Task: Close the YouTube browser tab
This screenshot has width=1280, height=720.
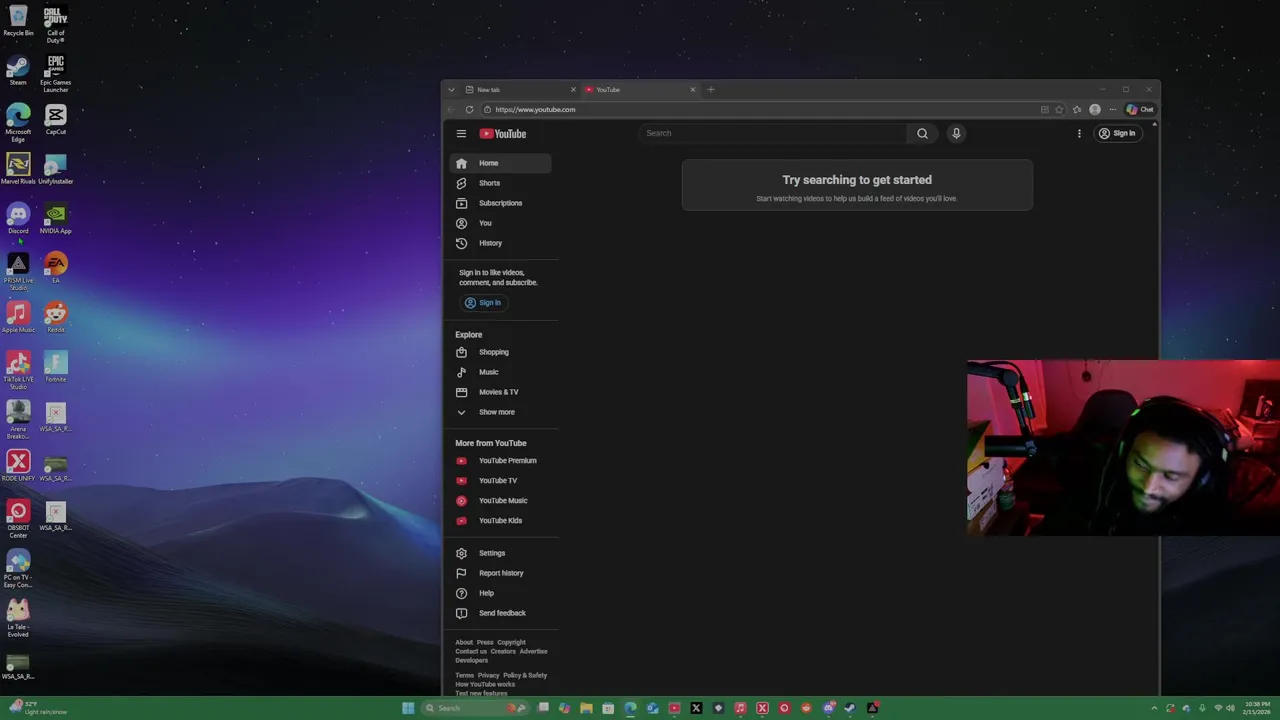Action: 692,90
